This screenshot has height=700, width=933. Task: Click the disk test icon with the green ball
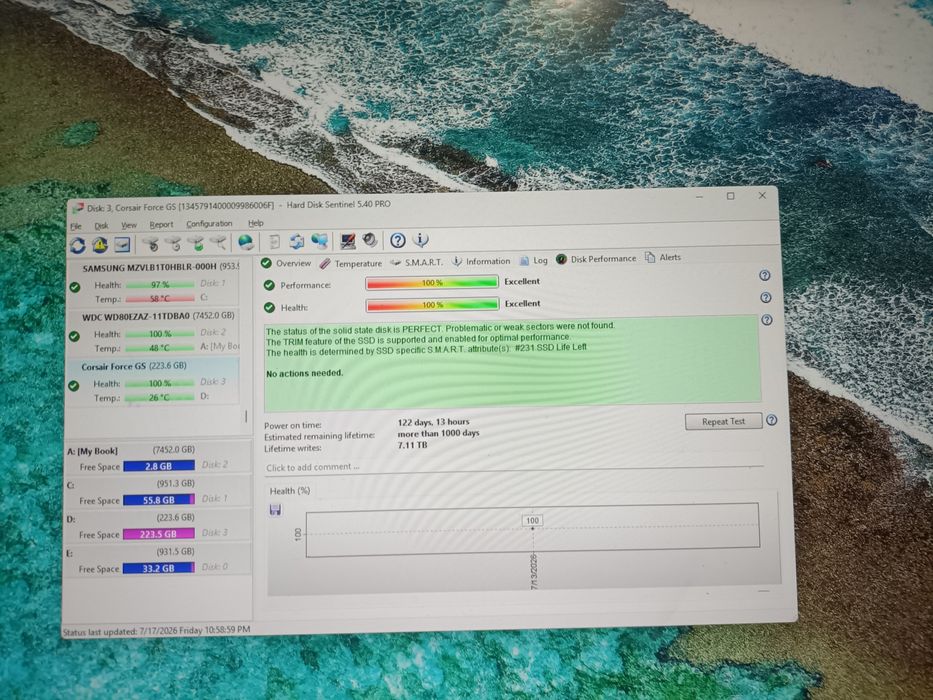pos(196,243)
